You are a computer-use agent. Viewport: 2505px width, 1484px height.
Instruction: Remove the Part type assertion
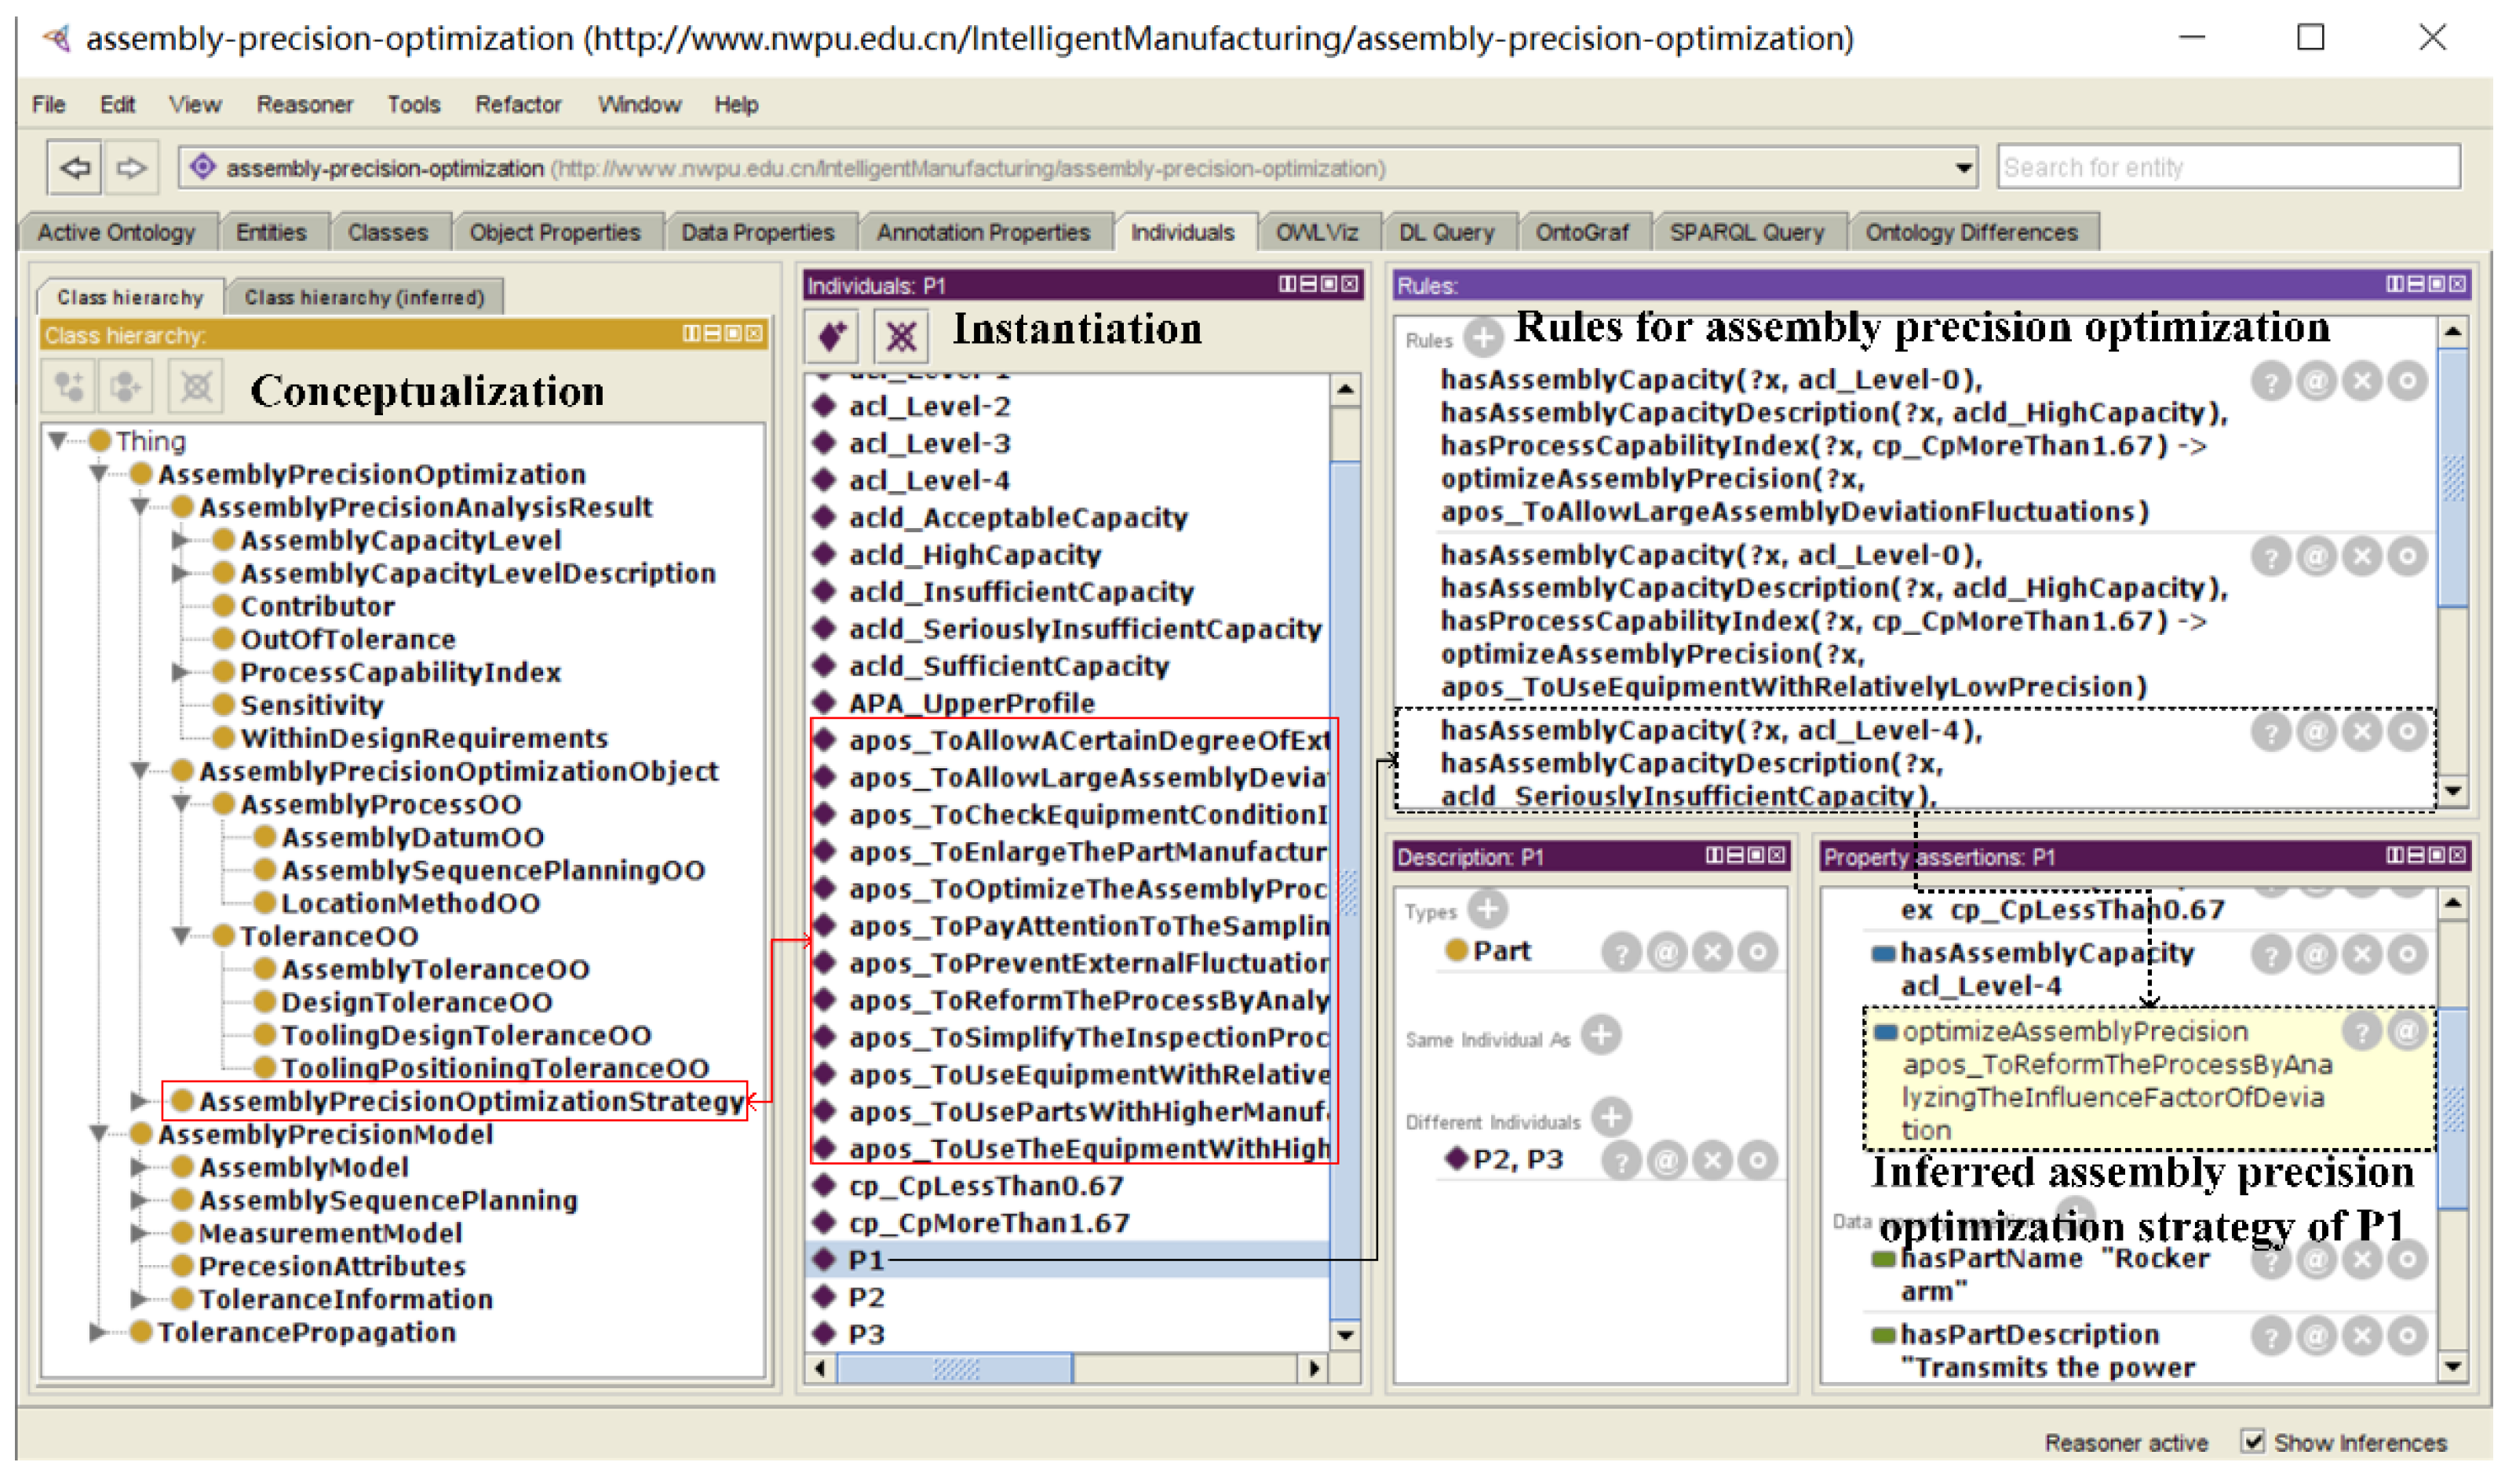(1712, 953)
